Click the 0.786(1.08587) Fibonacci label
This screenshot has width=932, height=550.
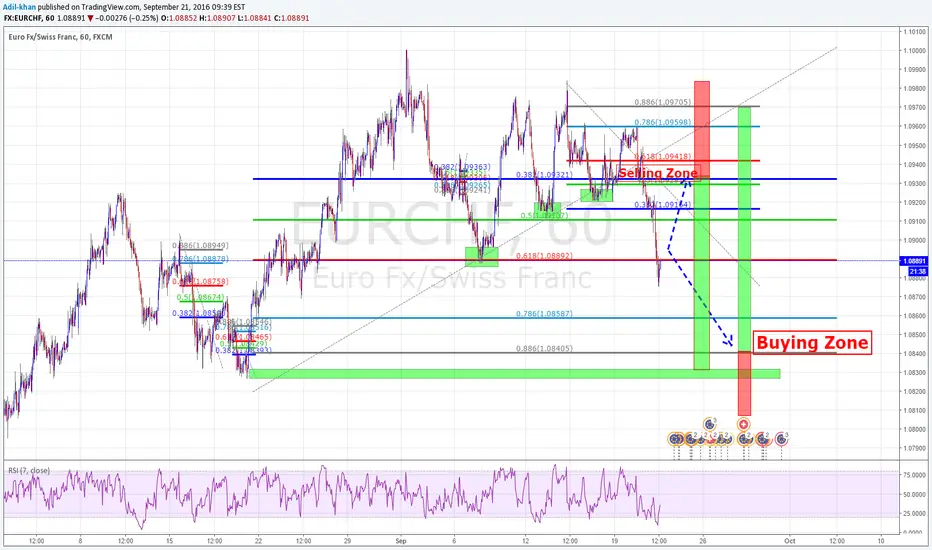pos(544,313)
